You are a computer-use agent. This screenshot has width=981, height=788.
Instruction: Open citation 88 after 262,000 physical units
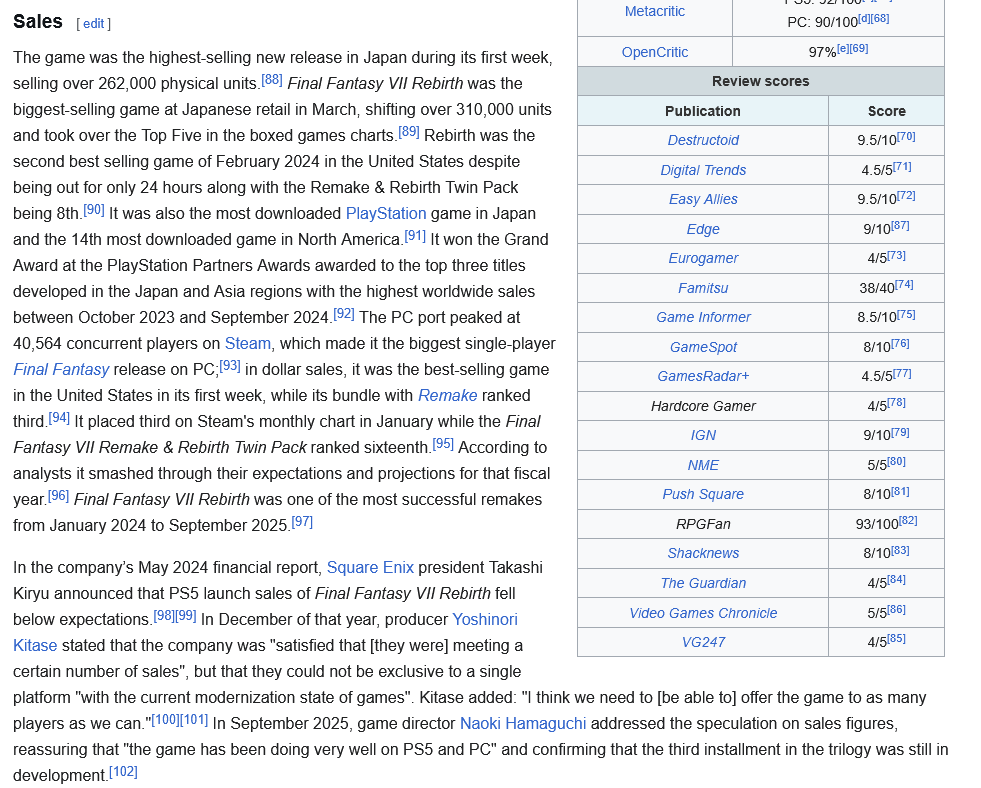(x=272, y=79)
